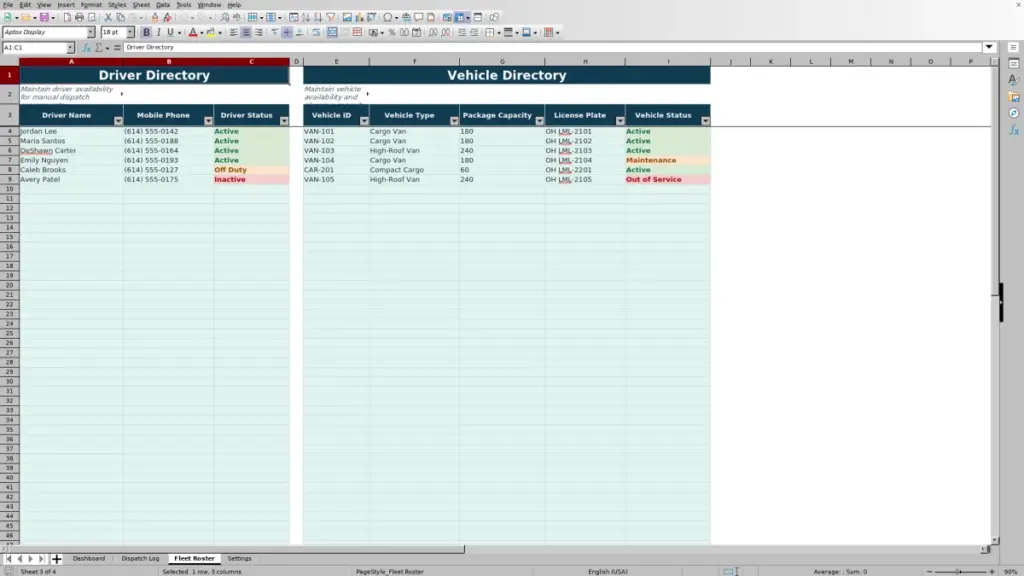Insert a chart via toolbar icon
Image resolution: width=1024 pixels, height=576 pixels.
pos(359,17)
